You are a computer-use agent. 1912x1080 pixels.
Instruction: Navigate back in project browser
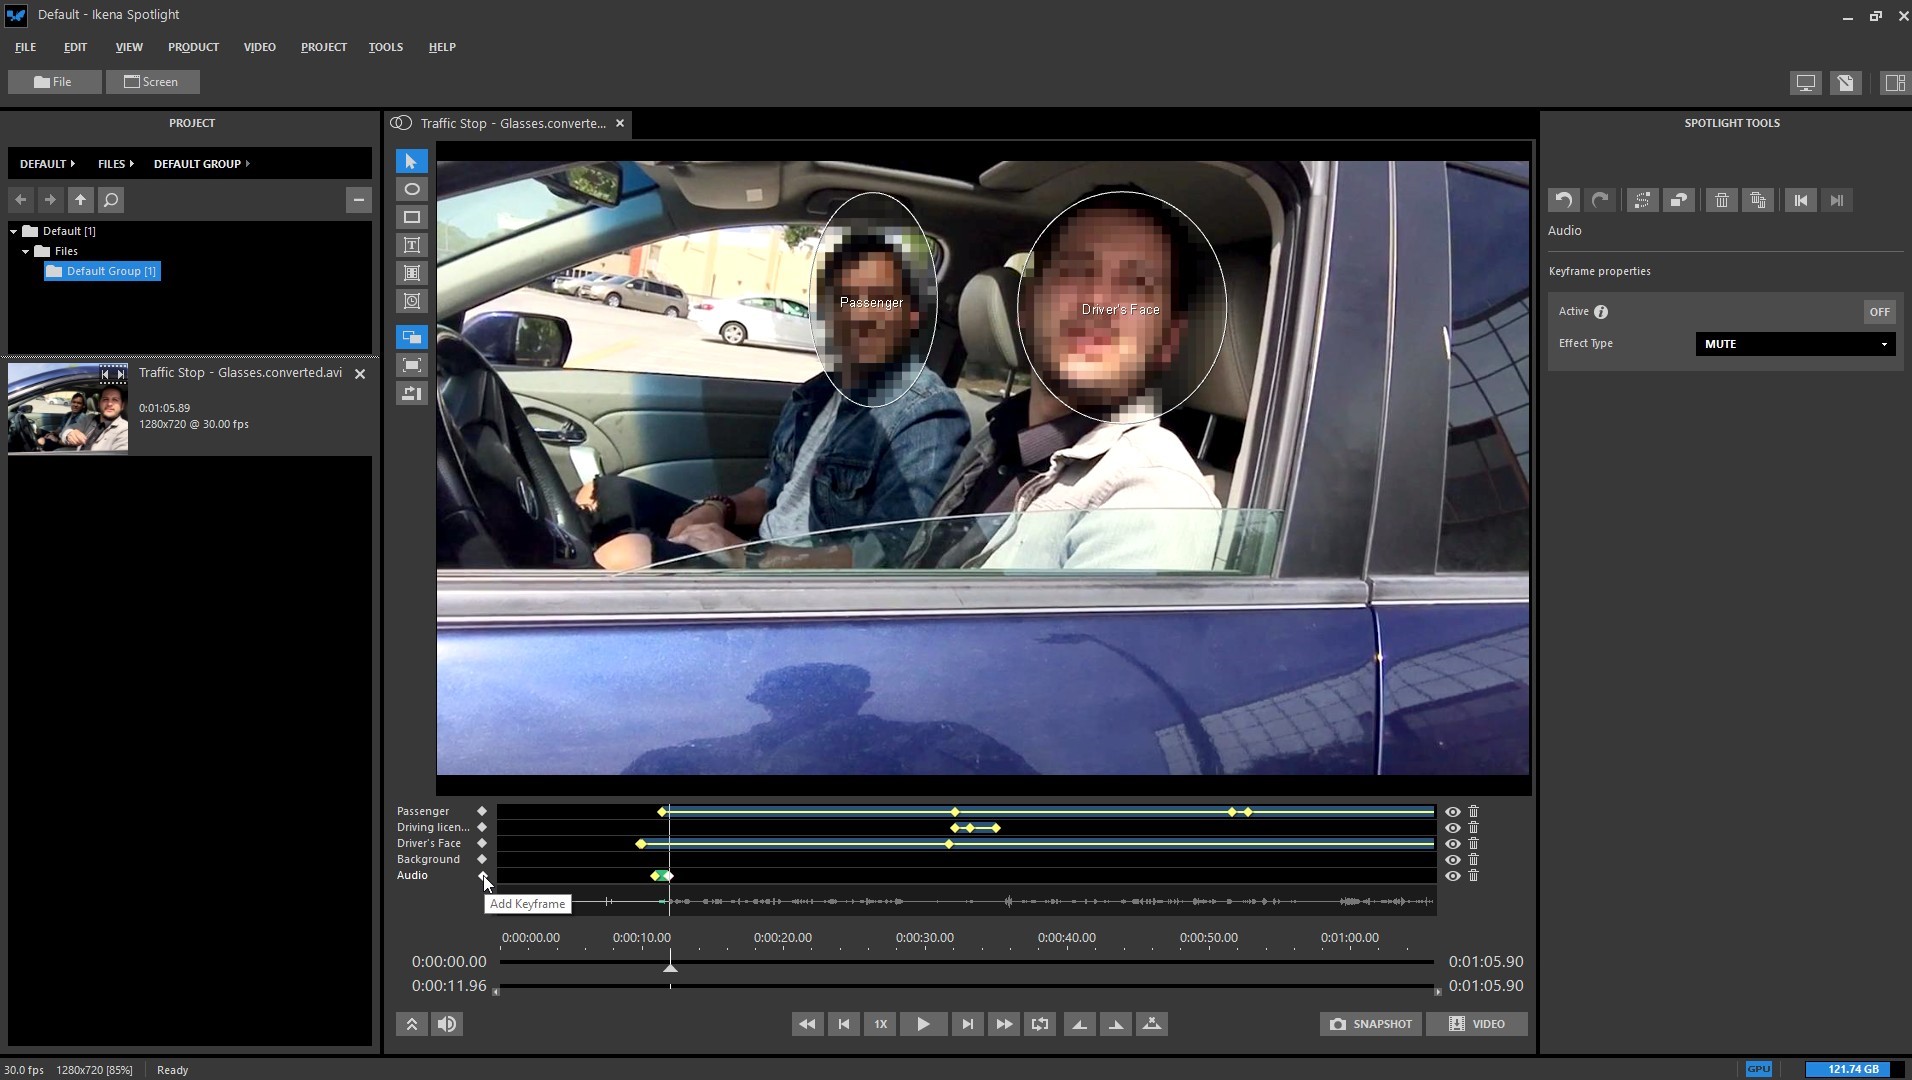point(21,200)
